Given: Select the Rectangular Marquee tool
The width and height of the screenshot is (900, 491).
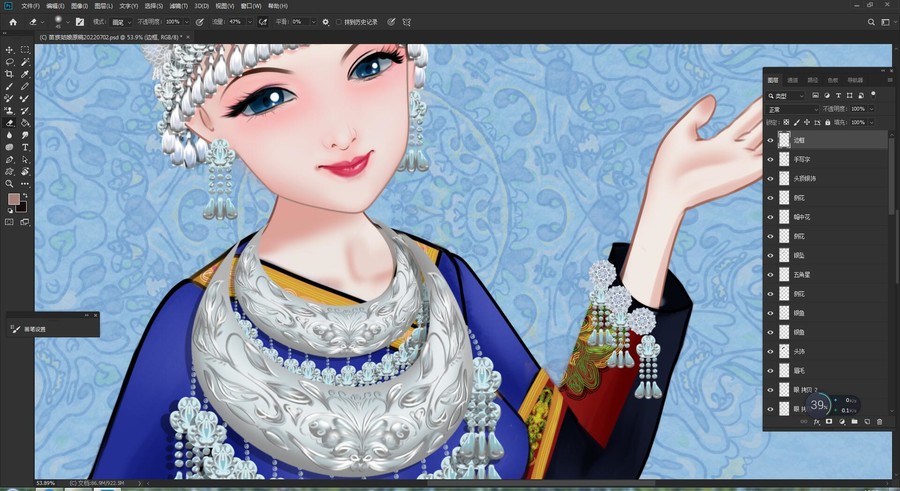Looking at the screenshot, I should tap(25, 50).
